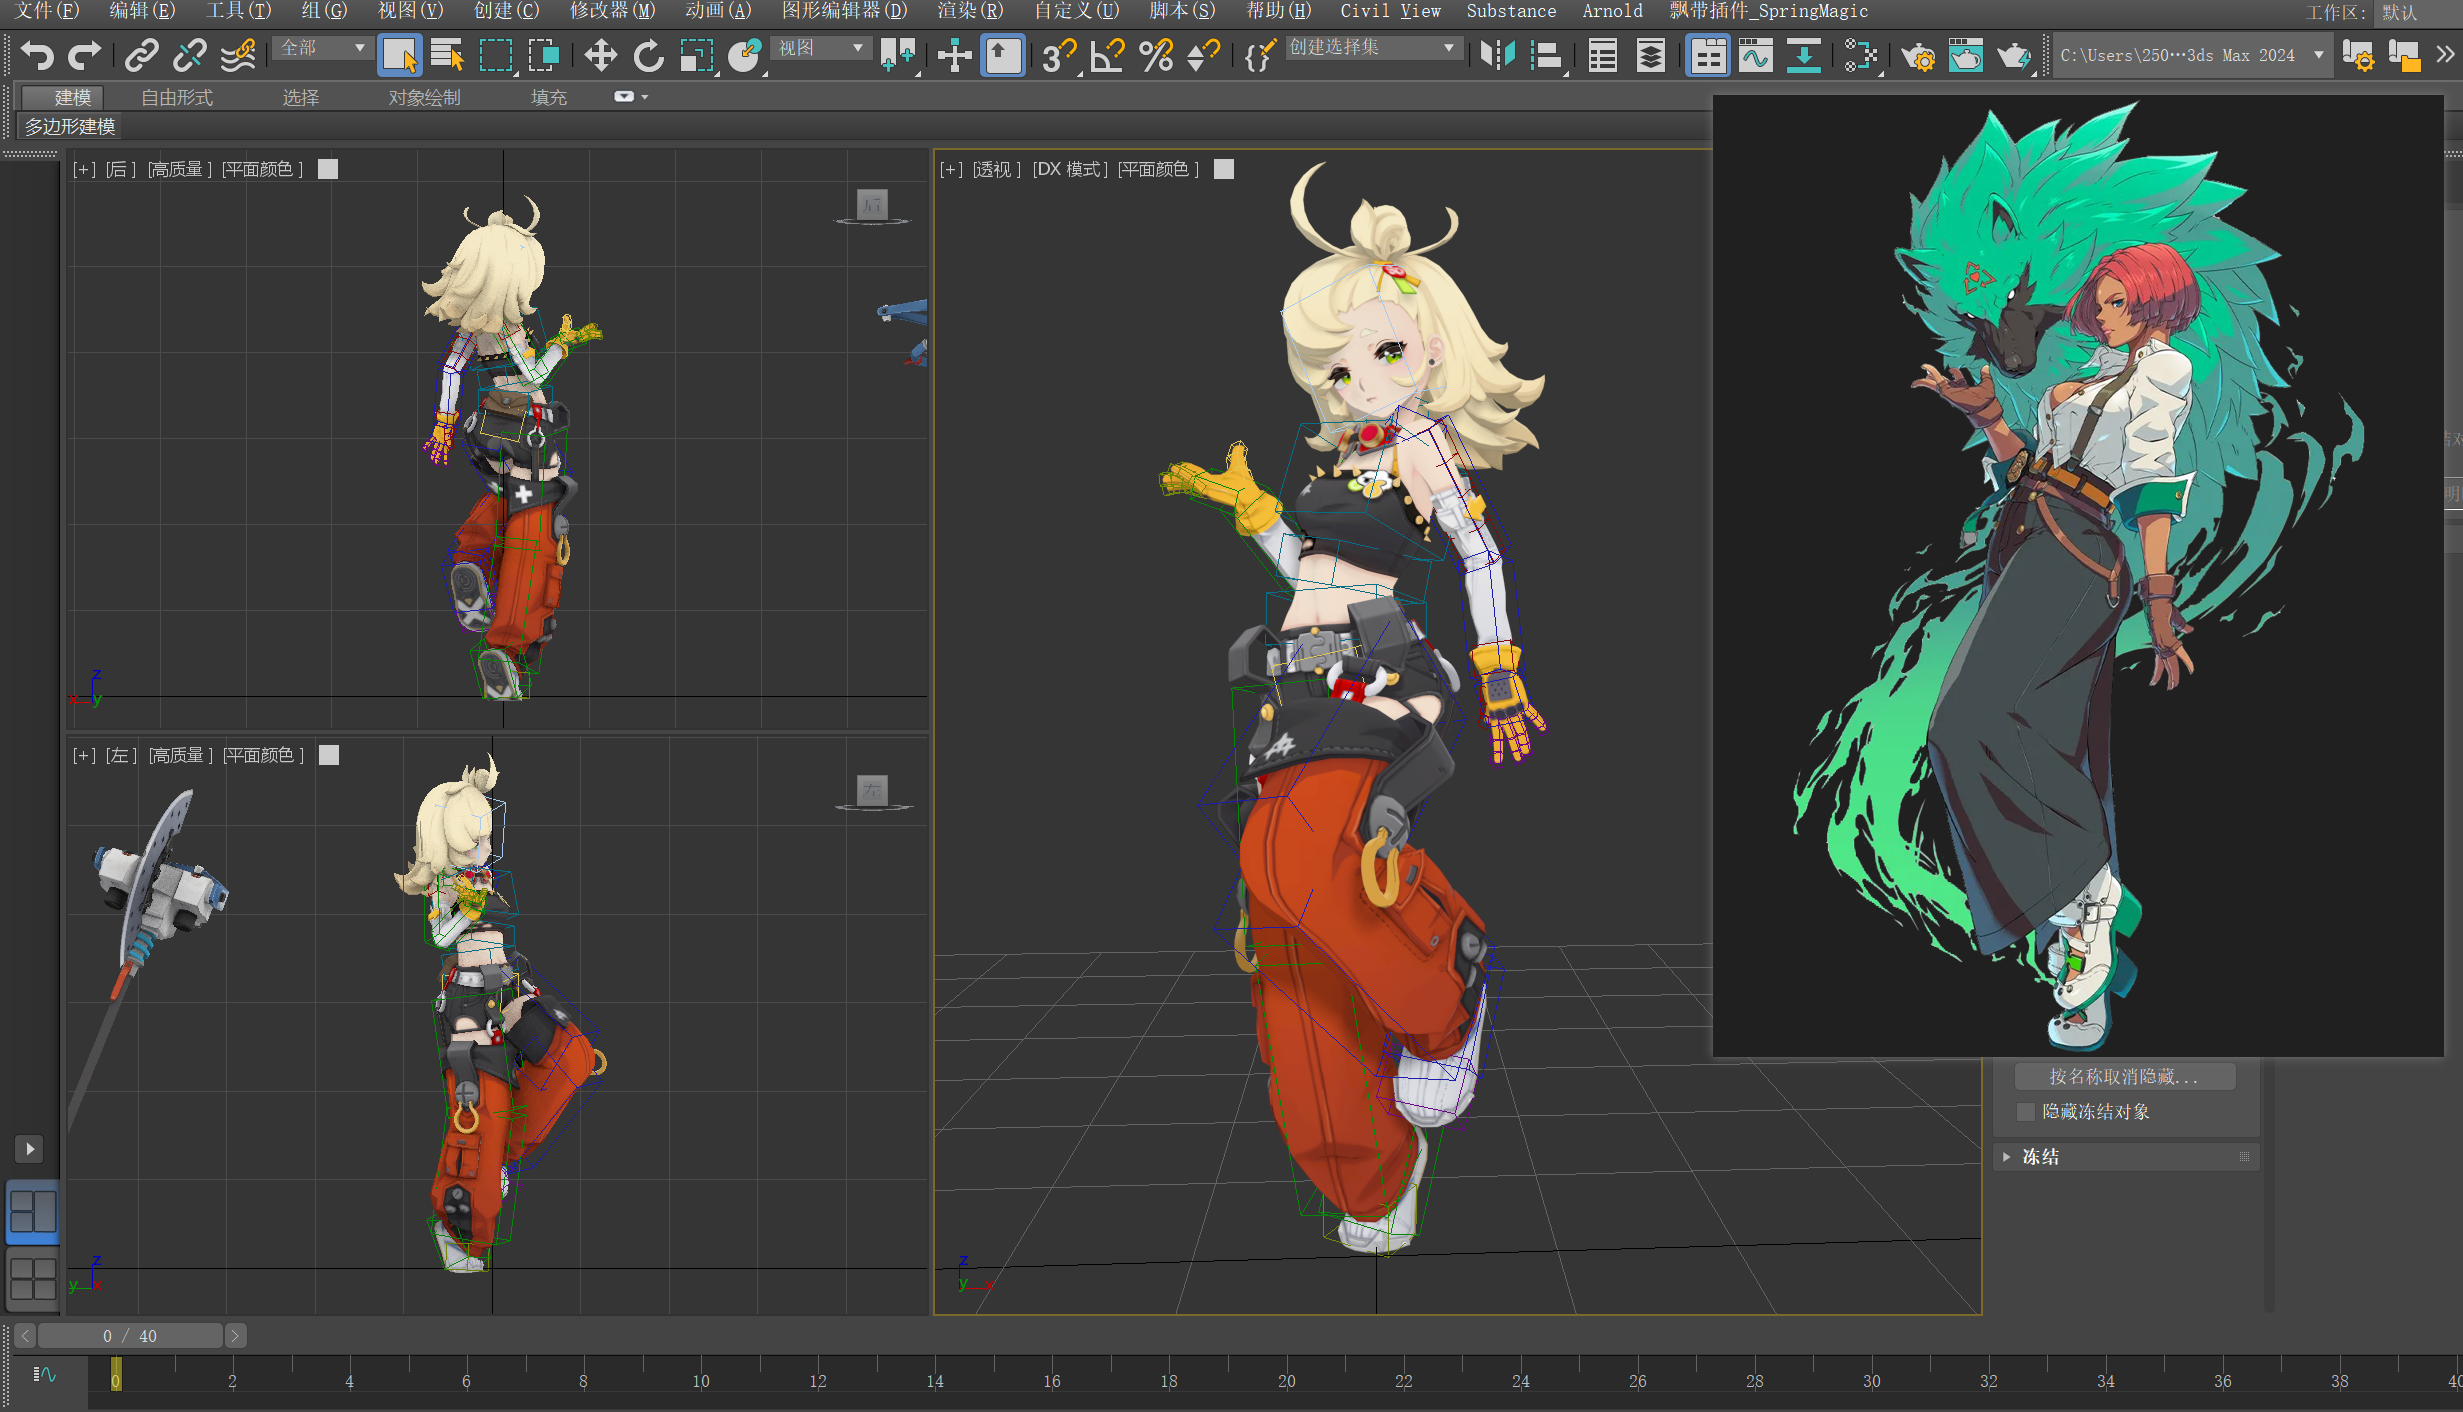Open the Rendered Frame Window icon
This screenshot has height=1412, width=2463.
pos(1966,55)
